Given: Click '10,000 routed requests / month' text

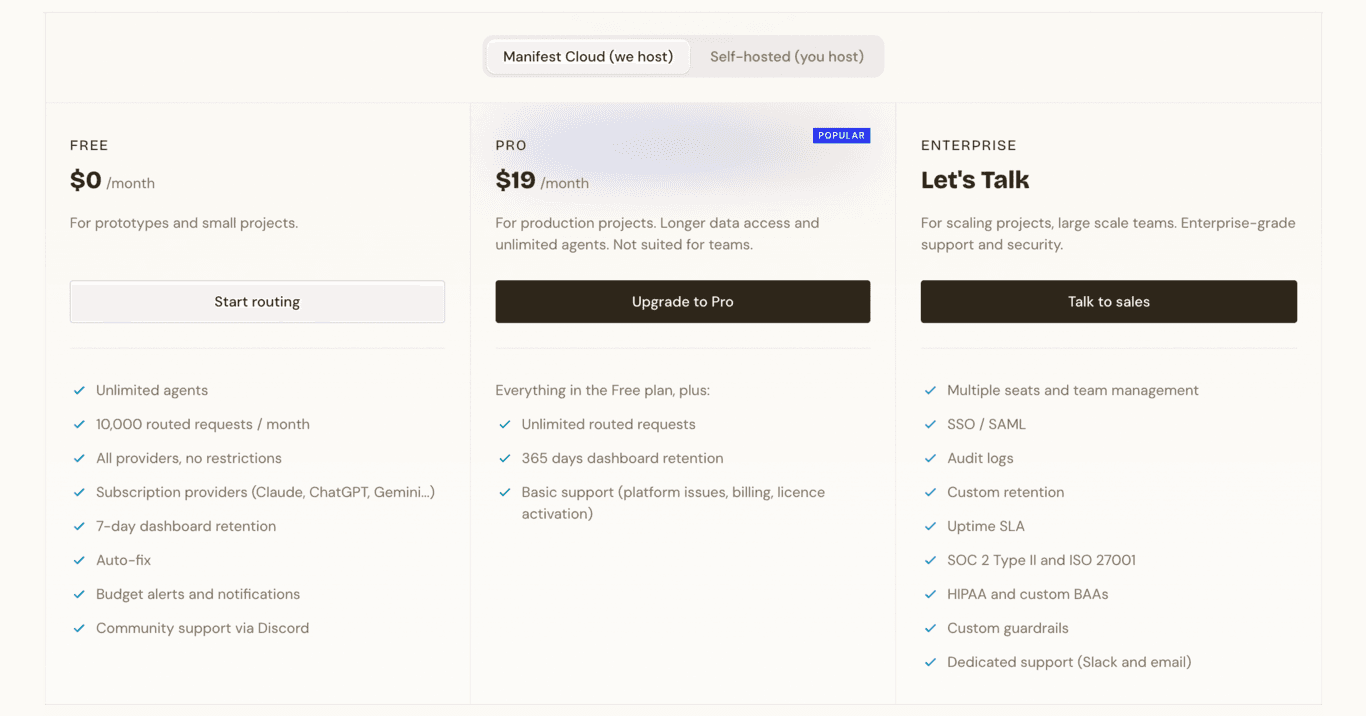Looking at the screenshot, I should (x=203, y=425).
